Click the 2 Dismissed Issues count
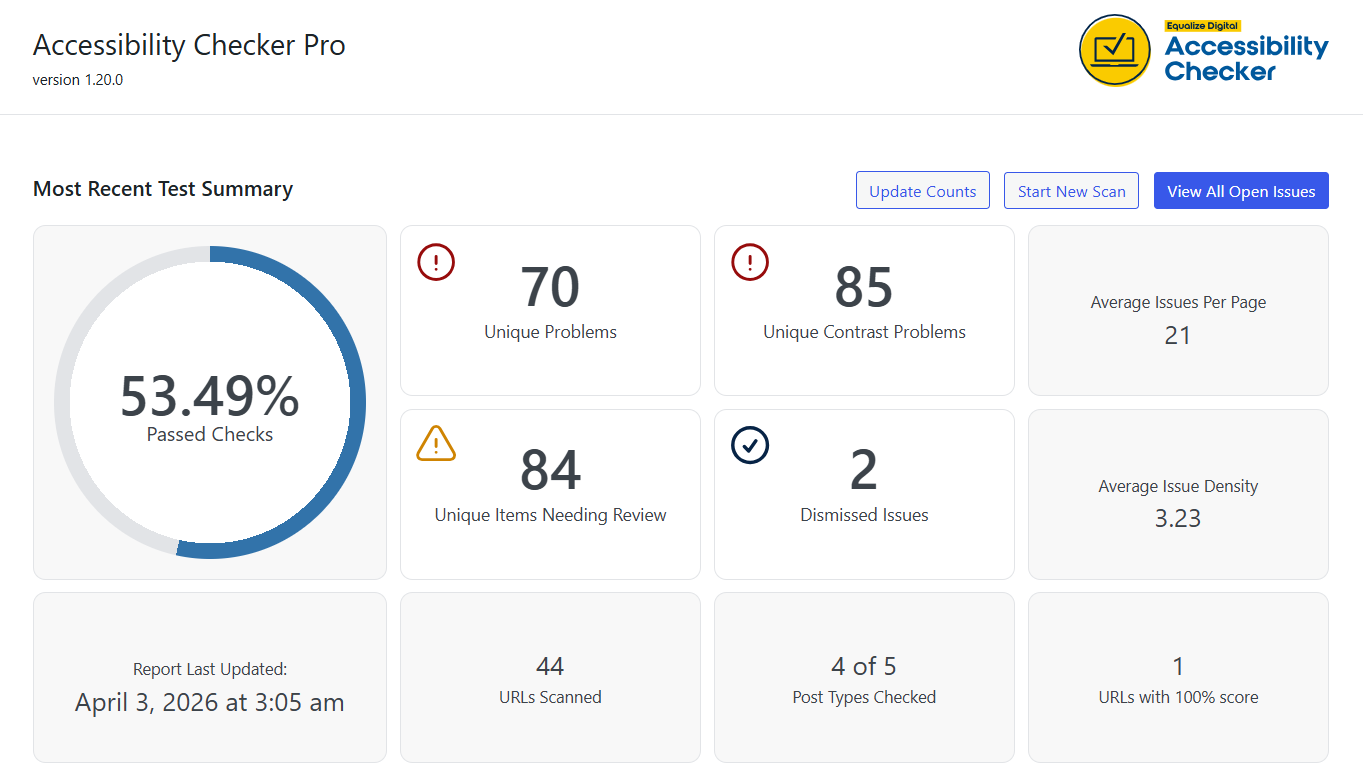 [x=864, y=470]
